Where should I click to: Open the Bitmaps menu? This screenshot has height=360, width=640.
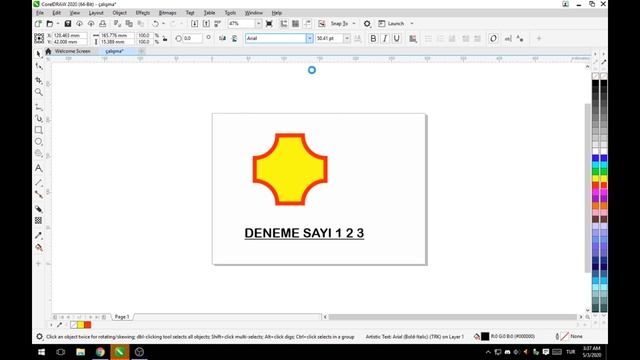tap(167, 13)
